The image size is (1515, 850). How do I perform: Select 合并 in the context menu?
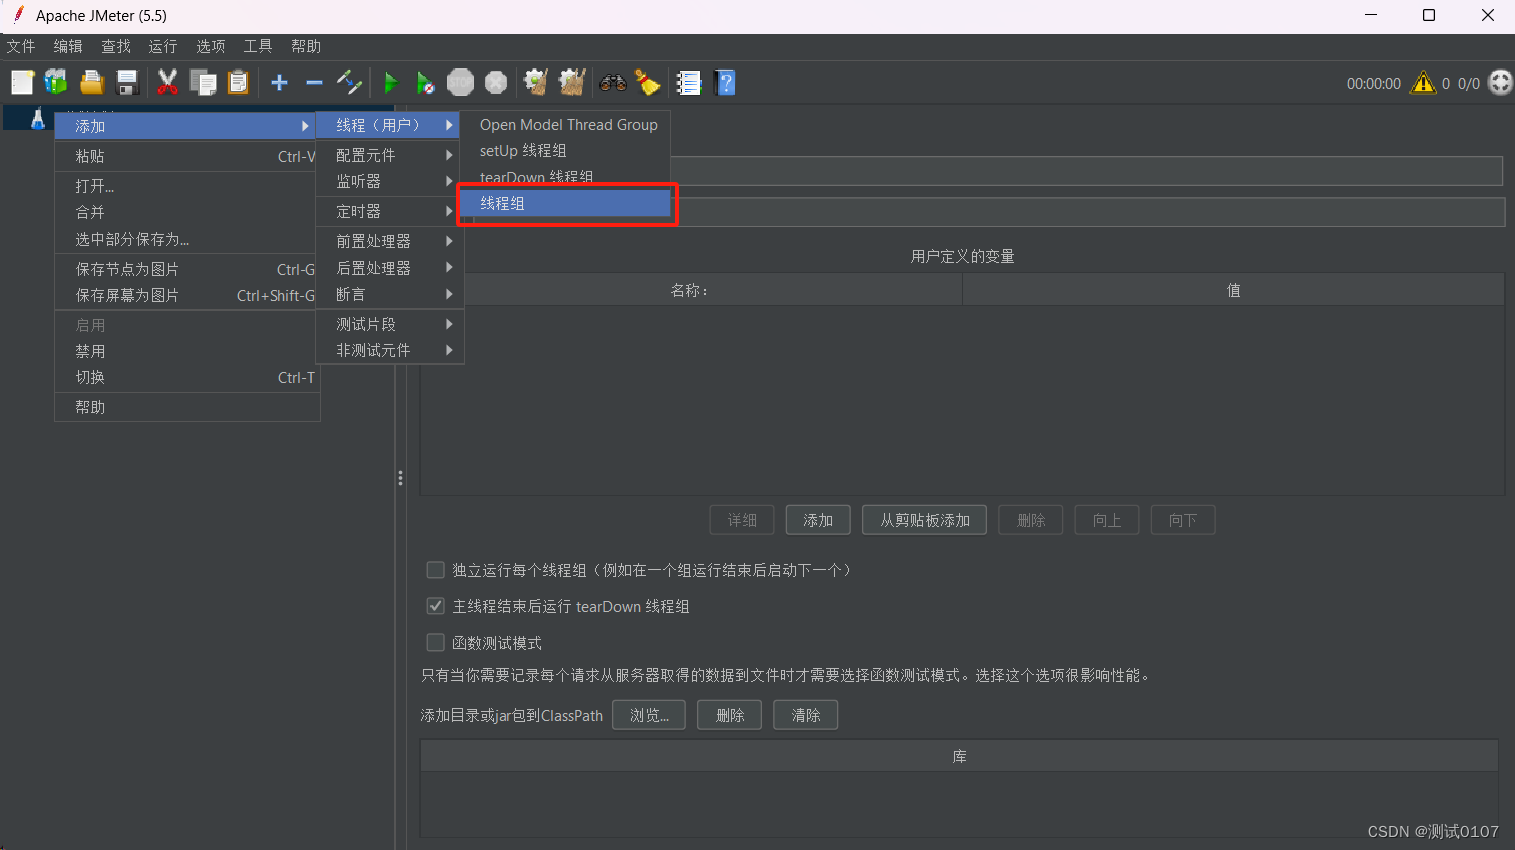(186, 212)
